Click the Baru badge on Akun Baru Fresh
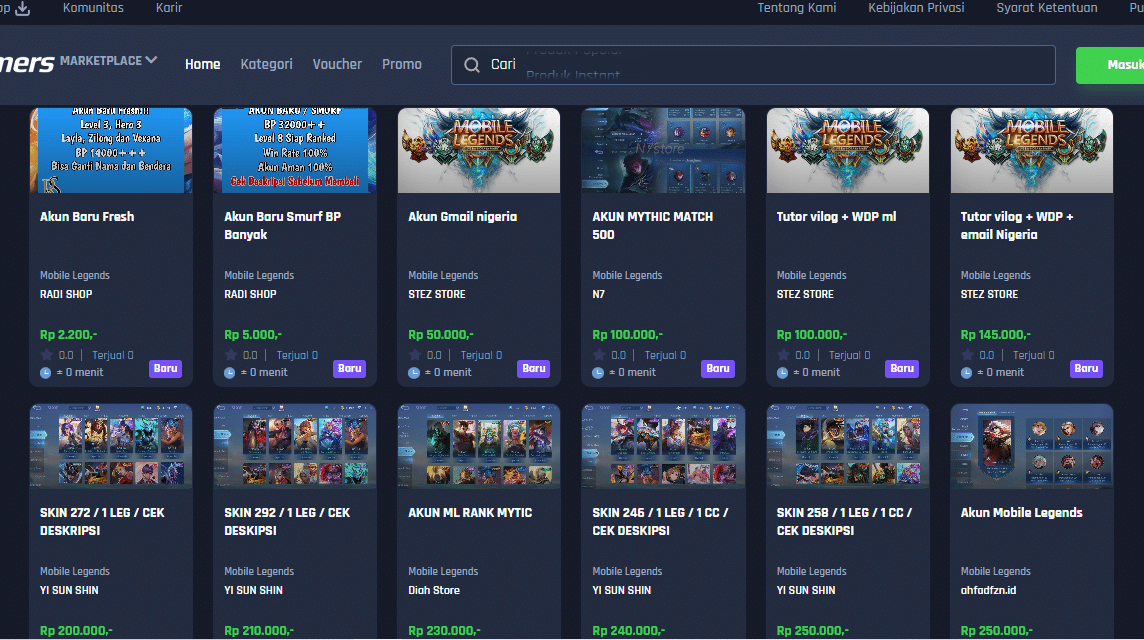The width and height of the screenshot is (1144, 640). [x=166, y=369]
